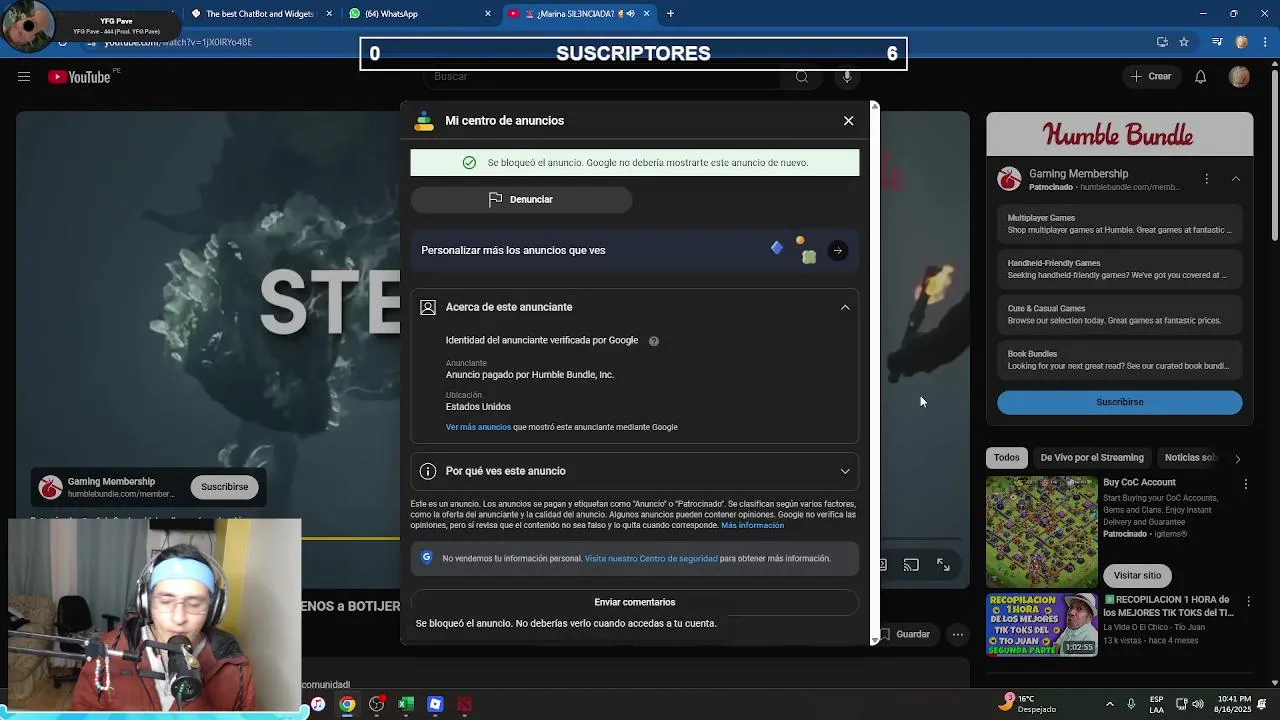This screenshot has height=720, width=1280.
Task: Click the advertiser person icon in dialog
Action: click(428, 307)
